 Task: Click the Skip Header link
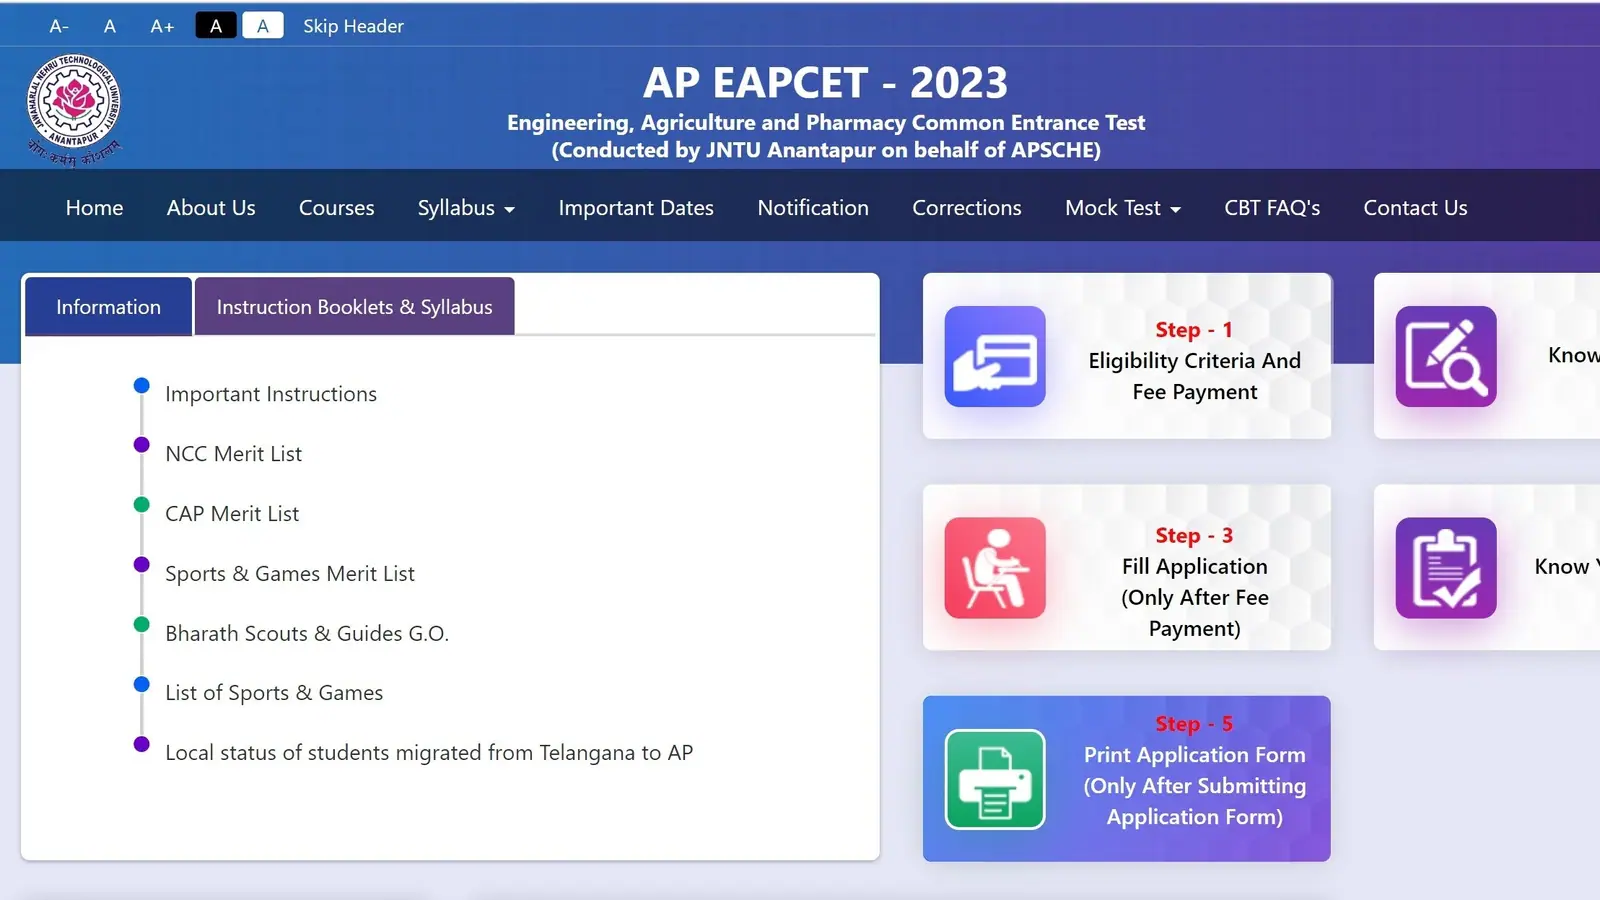point(353,26)
